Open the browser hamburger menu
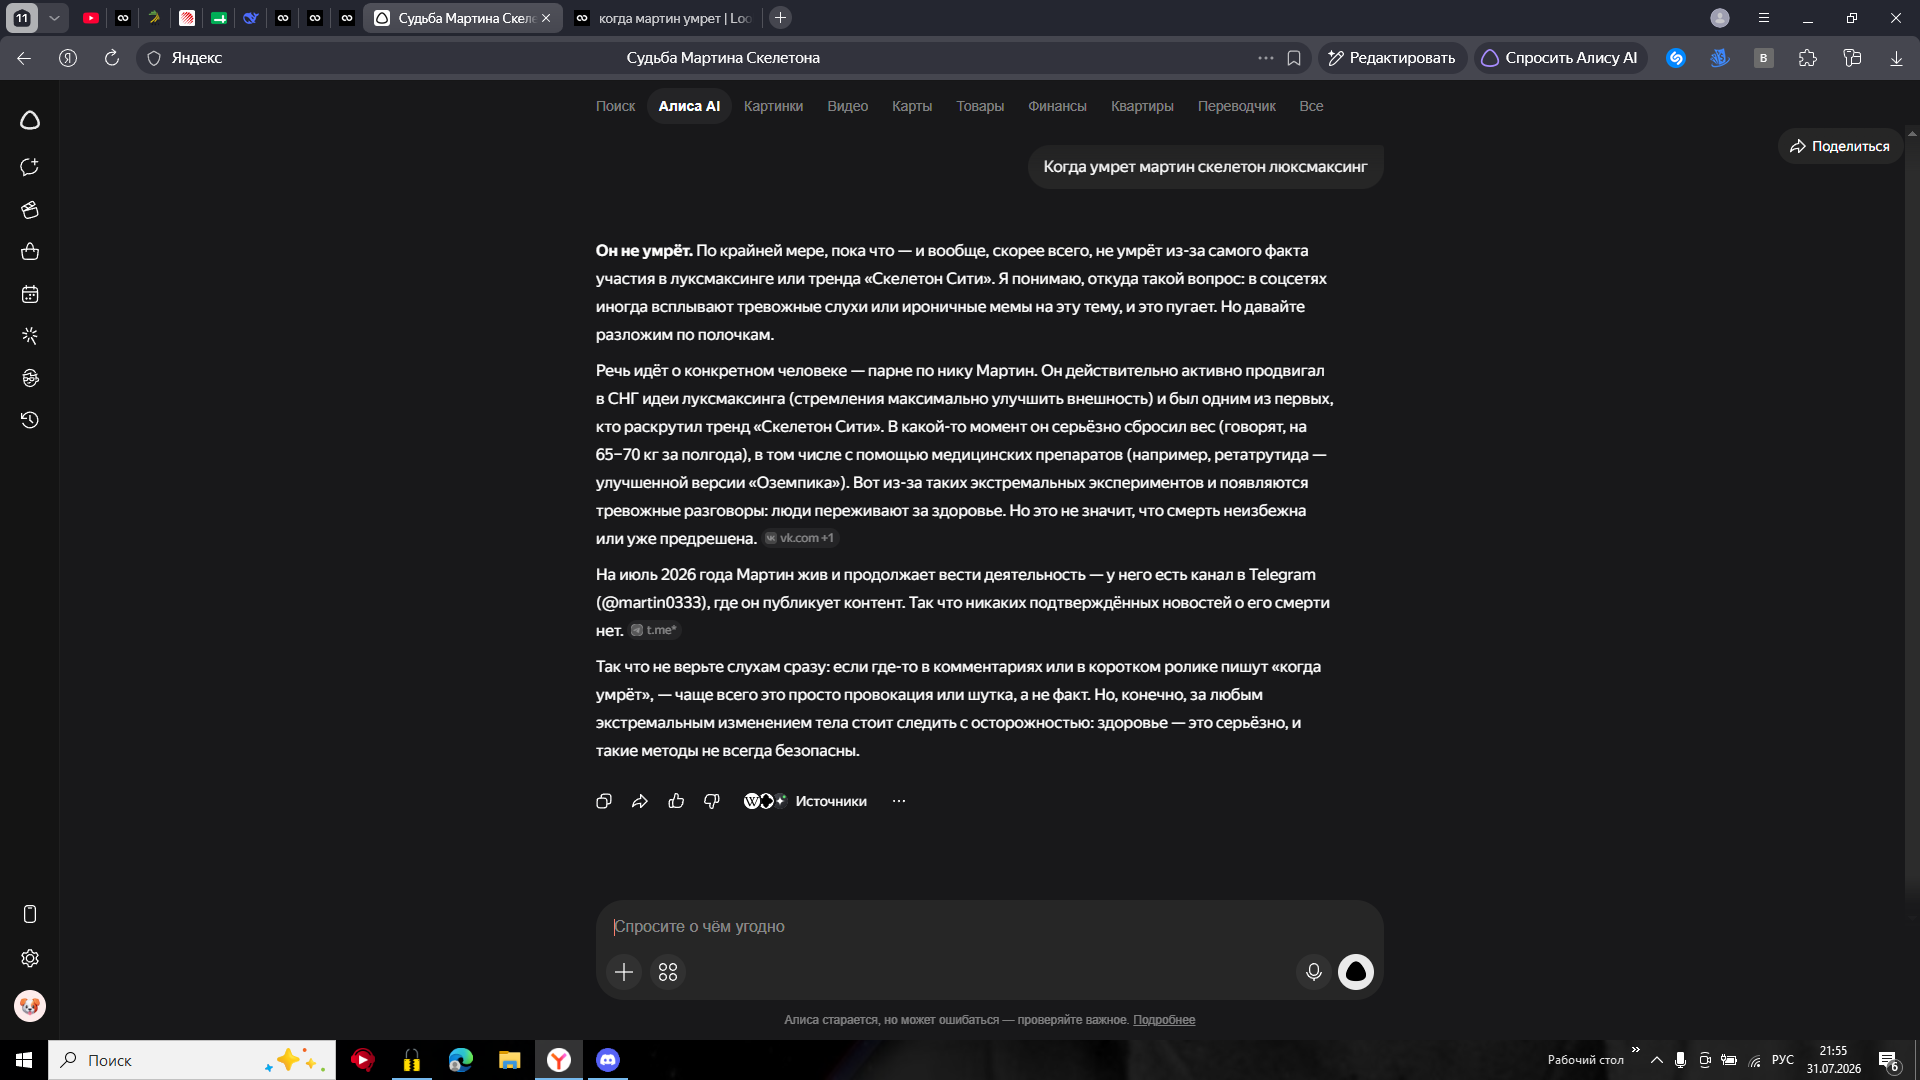The width and height of the screenshot is (1920, 1080). click(1764, 18)
